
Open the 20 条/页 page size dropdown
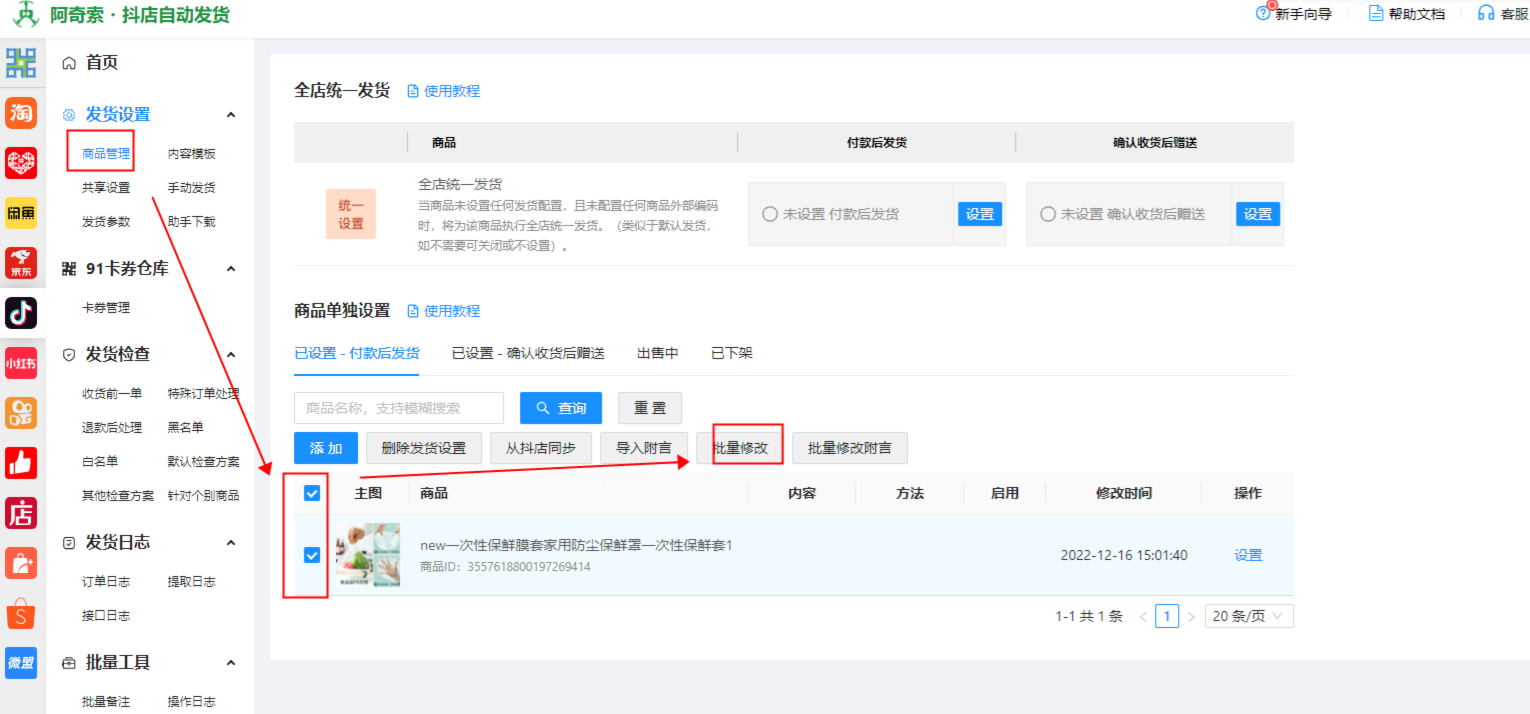pos(1249,616)
